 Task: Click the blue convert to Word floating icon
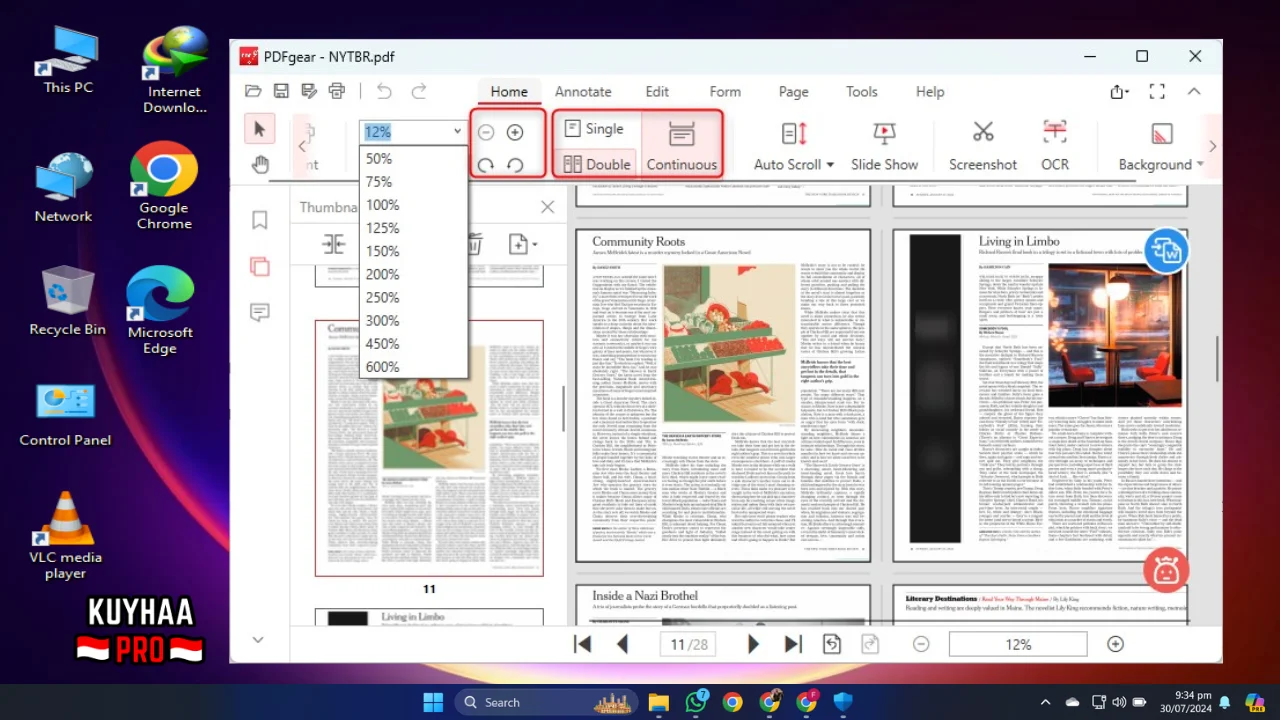[1165, 251]
